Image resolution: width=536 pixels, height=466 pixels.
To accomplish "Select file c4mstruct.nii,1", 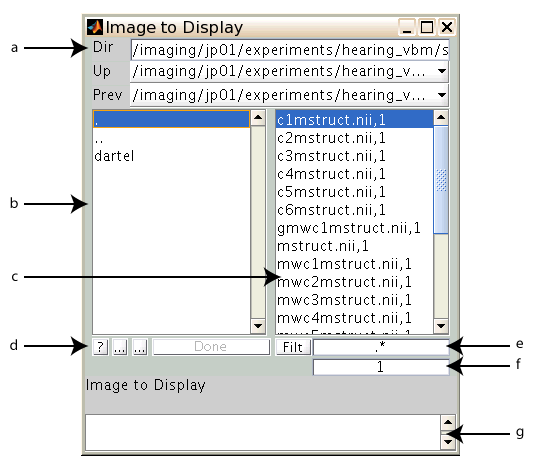I will click(354, 174).
